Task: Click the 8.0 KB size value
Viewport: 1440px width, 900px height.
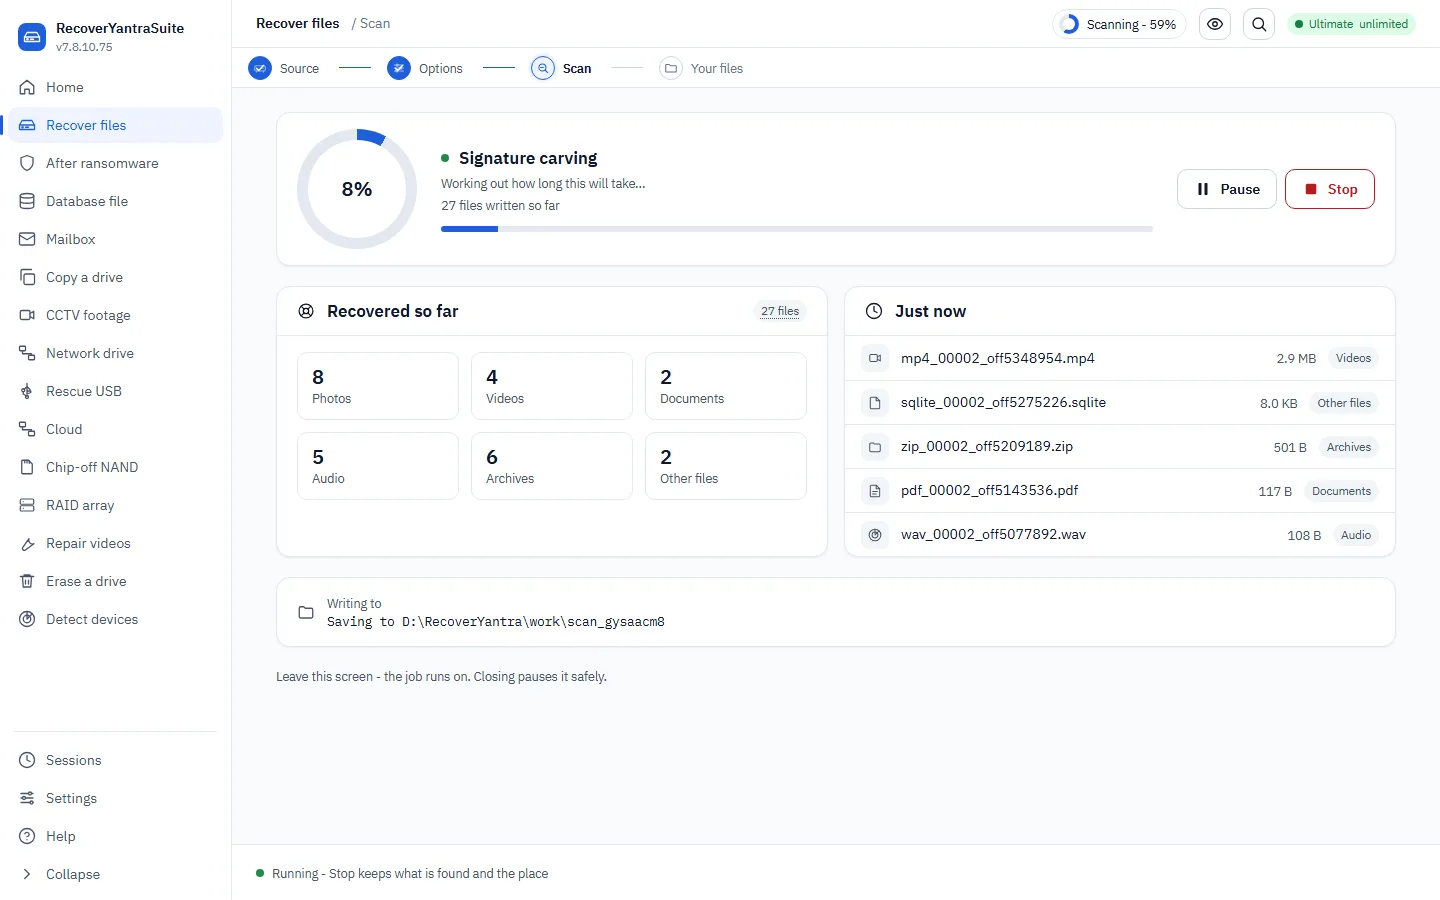Action: click(1278, 403)
